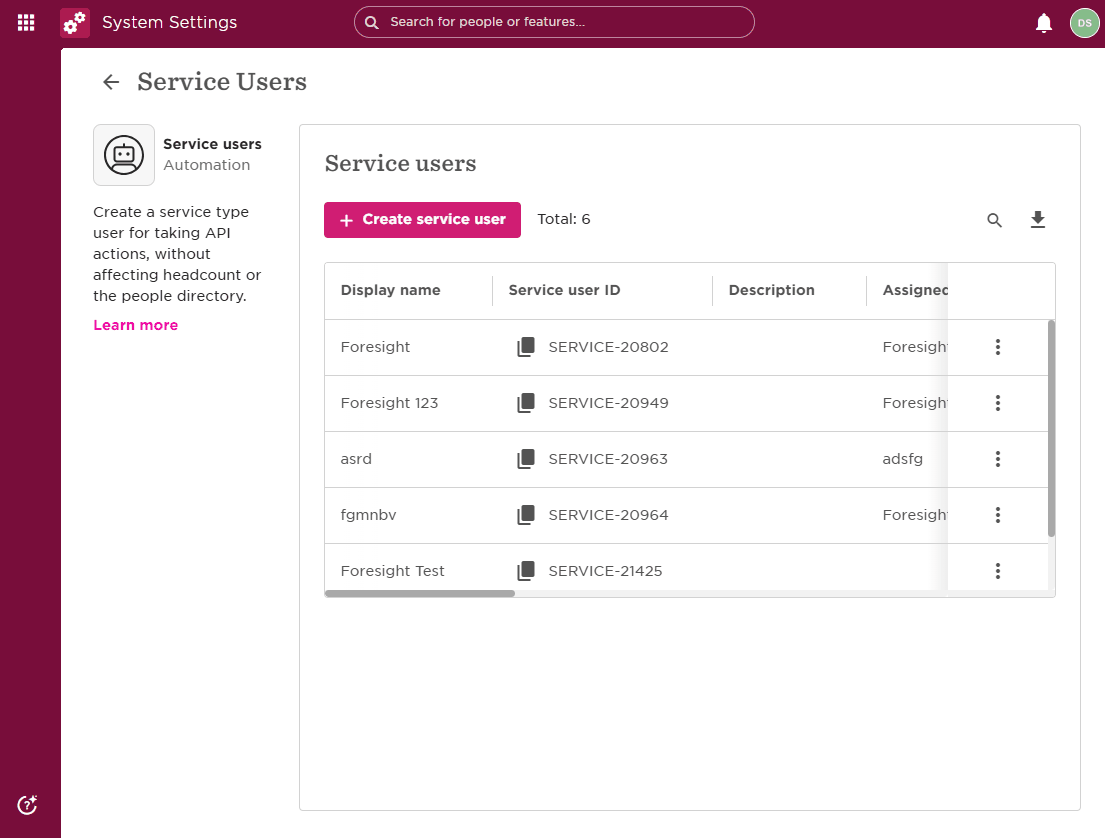Click the SERVICE-20964 ID text
1105x838 pixels.
coord(608,515)
